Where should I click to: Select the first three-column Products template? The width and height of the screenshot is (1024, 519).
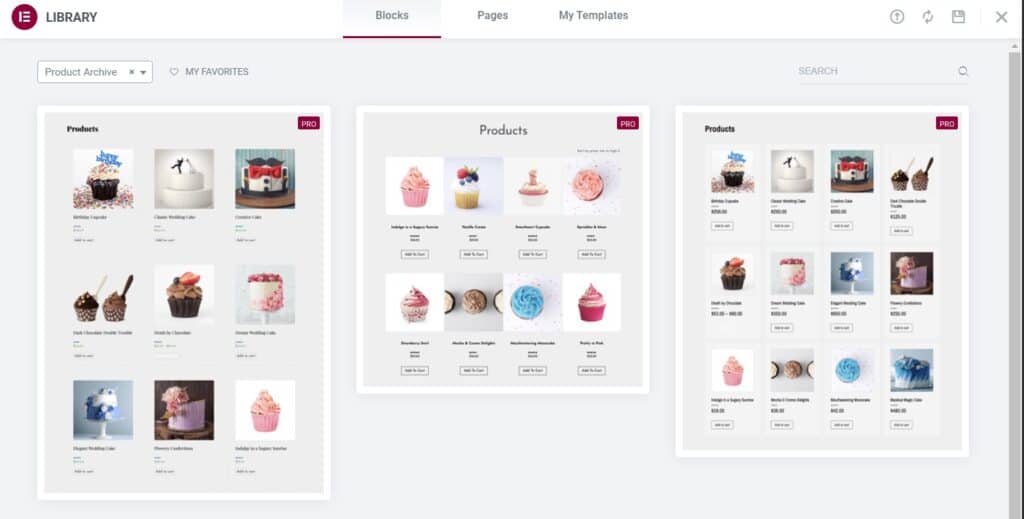point(184,303)
